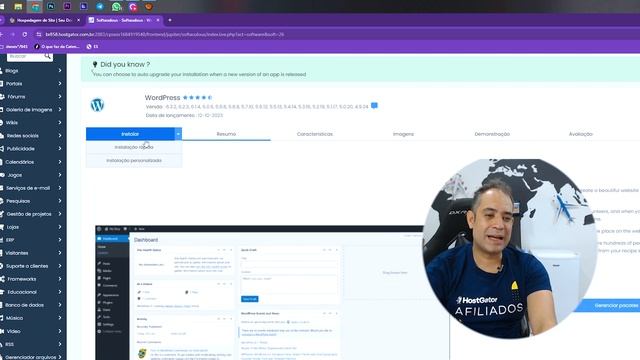
Task: Expand the Jogos category chevron
Action: point(60,175)
